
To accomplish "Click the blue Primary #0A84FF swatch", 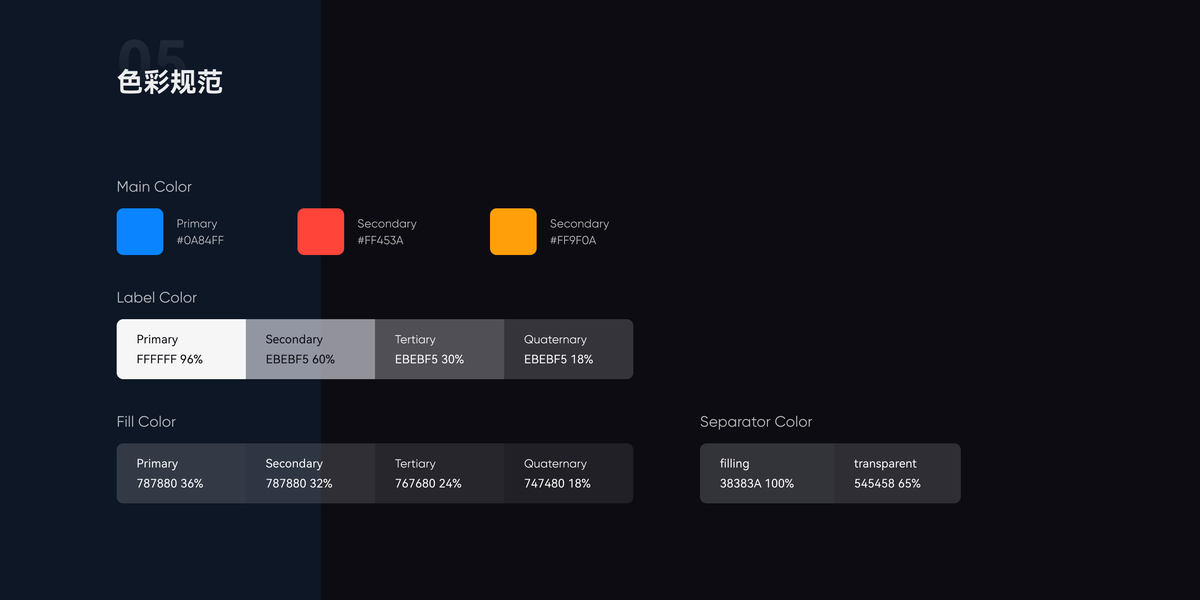I will point(140,232).
